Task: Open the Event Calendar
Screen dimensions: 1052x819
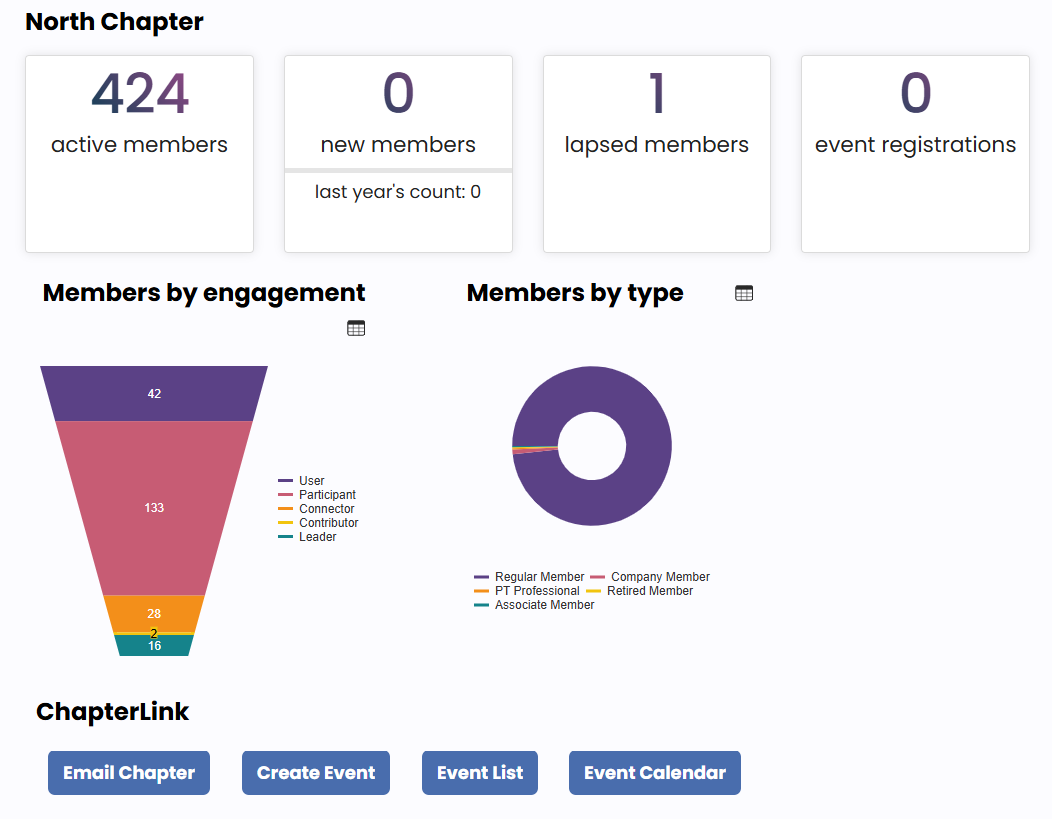Action: (x=655, y=773)
